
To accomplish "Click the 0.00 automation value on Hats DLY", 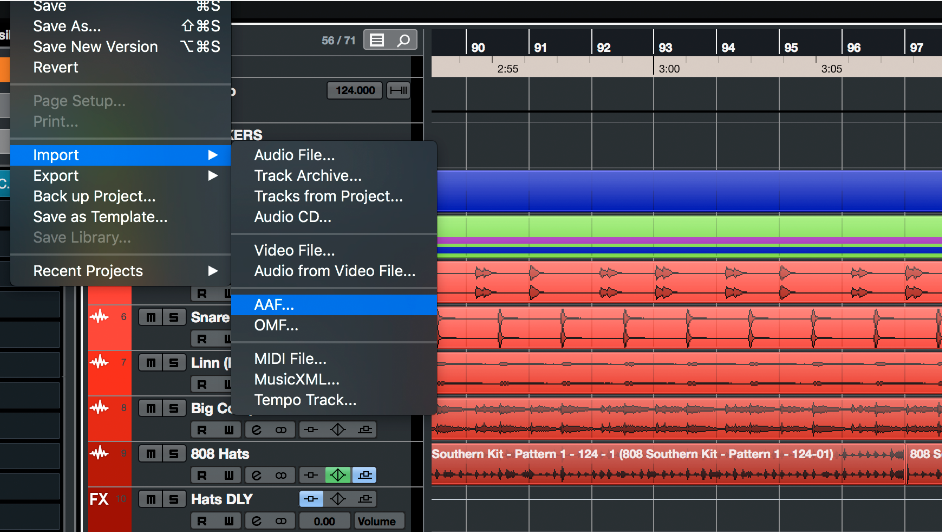I will tap(324, 521).
